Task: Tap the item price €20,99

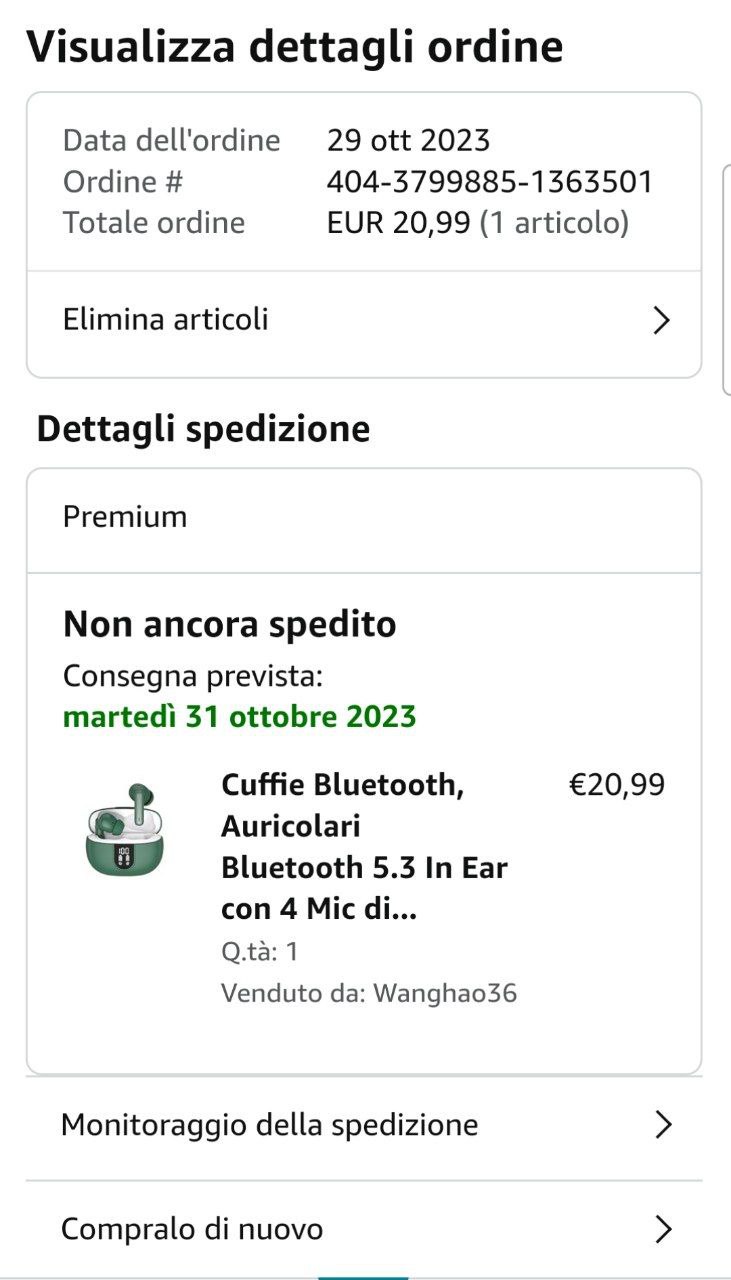Action: (616, 785)
